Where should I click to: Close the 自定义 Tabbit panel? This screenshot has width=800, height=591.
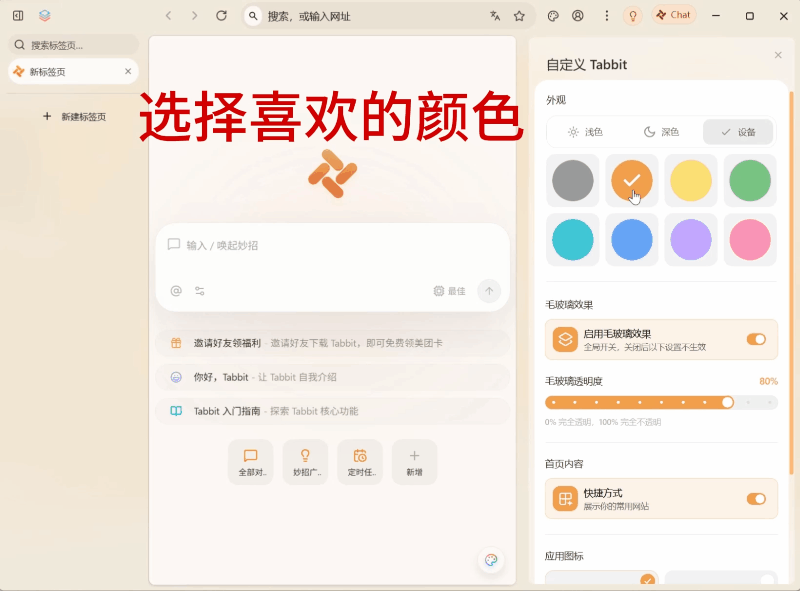click(x=778, y=55)
